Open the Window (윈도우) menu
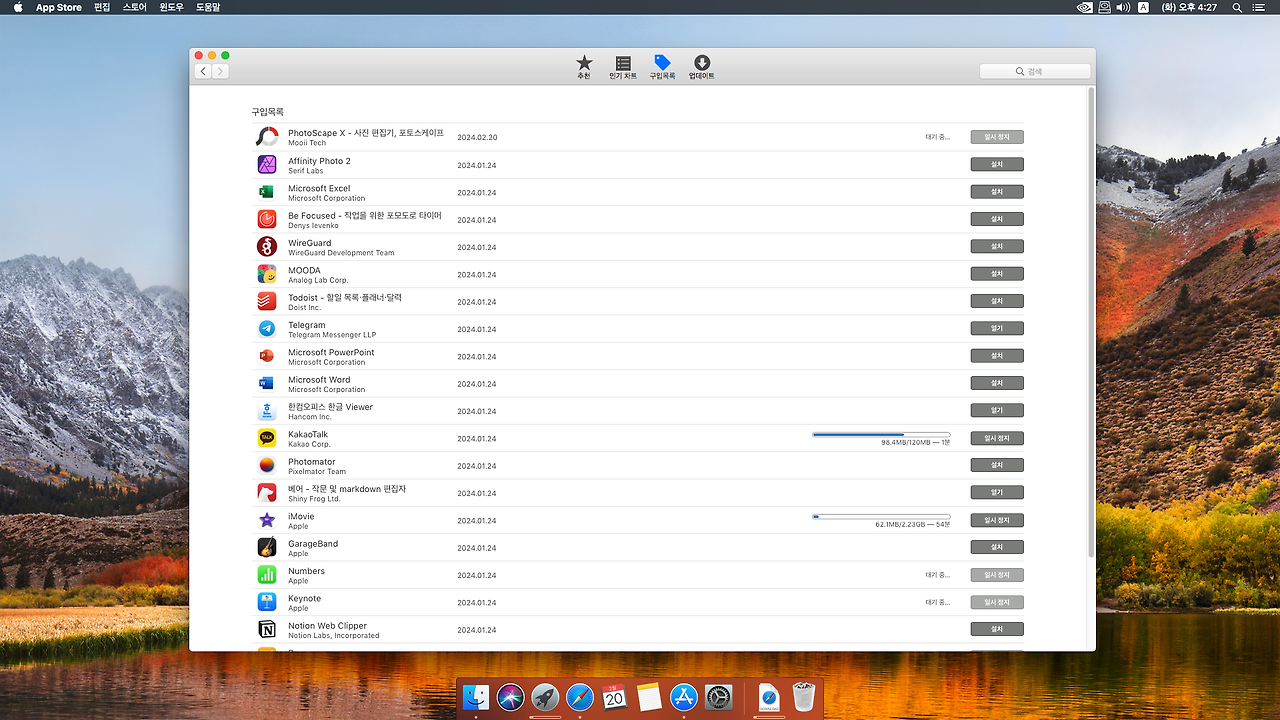This screenshot has height=720, width=1280. click(x=171, y=7)
